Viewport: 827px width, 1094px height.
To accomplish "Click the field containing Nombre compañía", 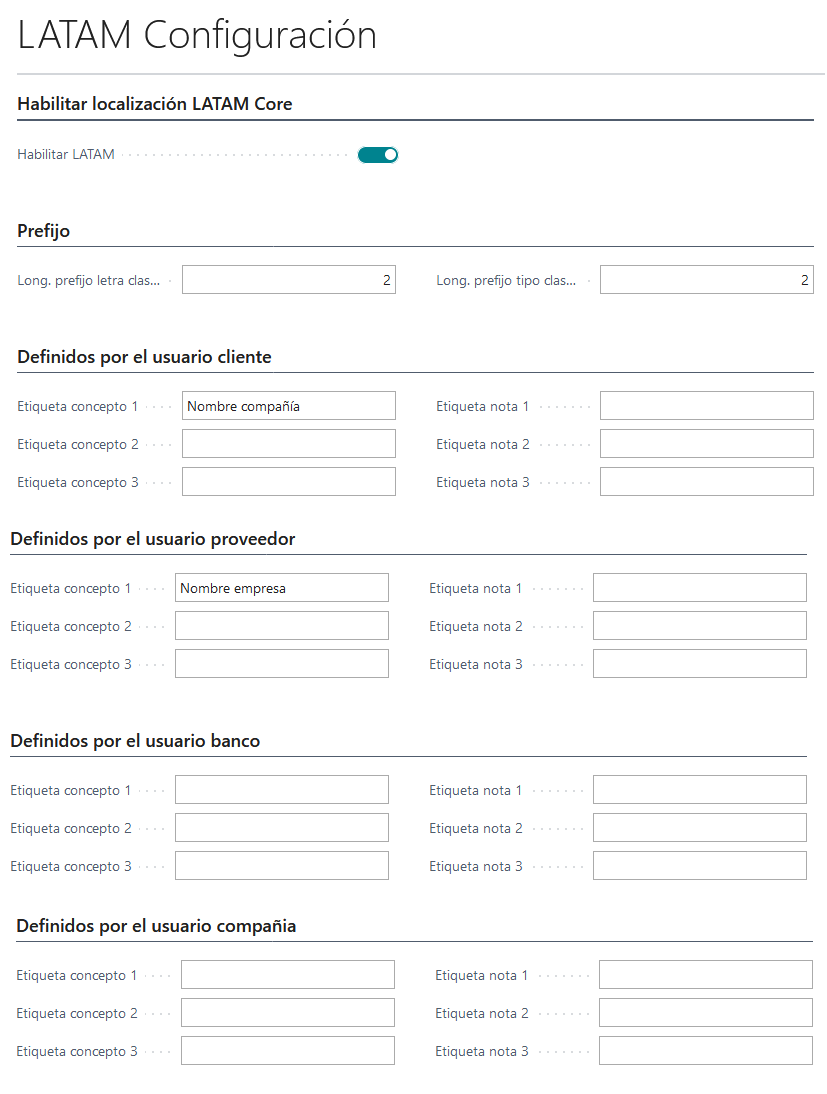I will 288,406.
